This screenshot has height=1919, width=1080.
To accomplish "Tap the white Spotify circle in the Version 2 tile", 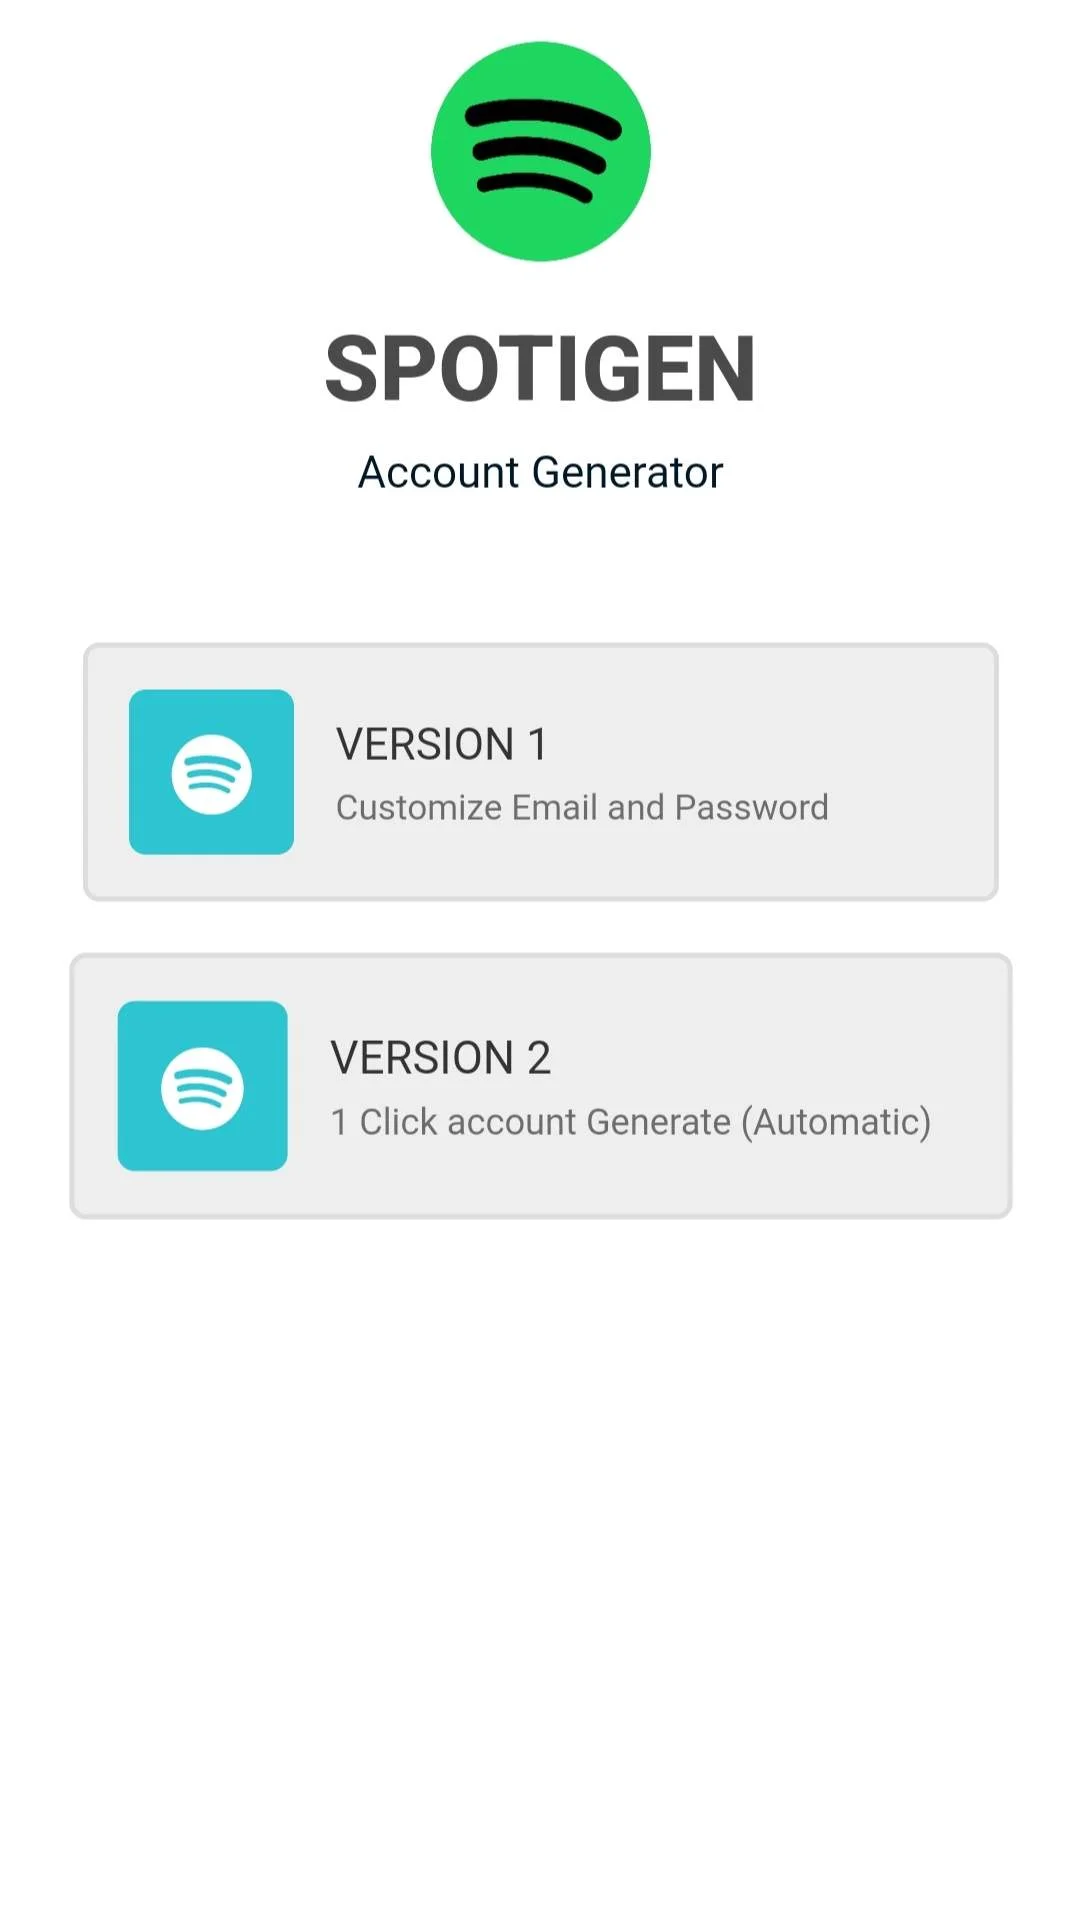I will coord(202,1089).
